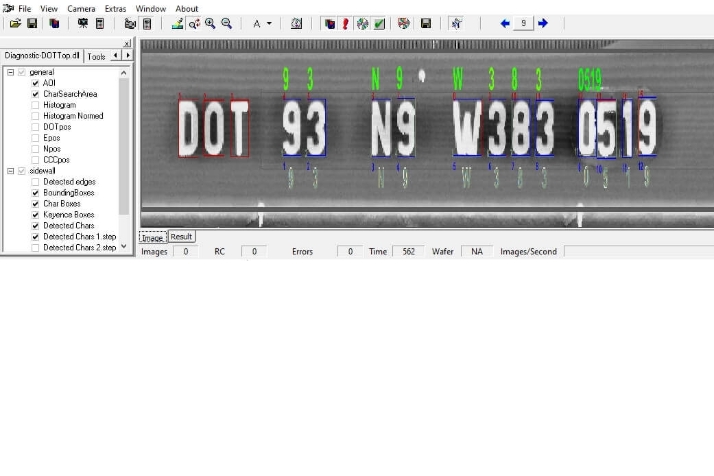Click the green checkmark toolbar icon

(x=380, y=23)
